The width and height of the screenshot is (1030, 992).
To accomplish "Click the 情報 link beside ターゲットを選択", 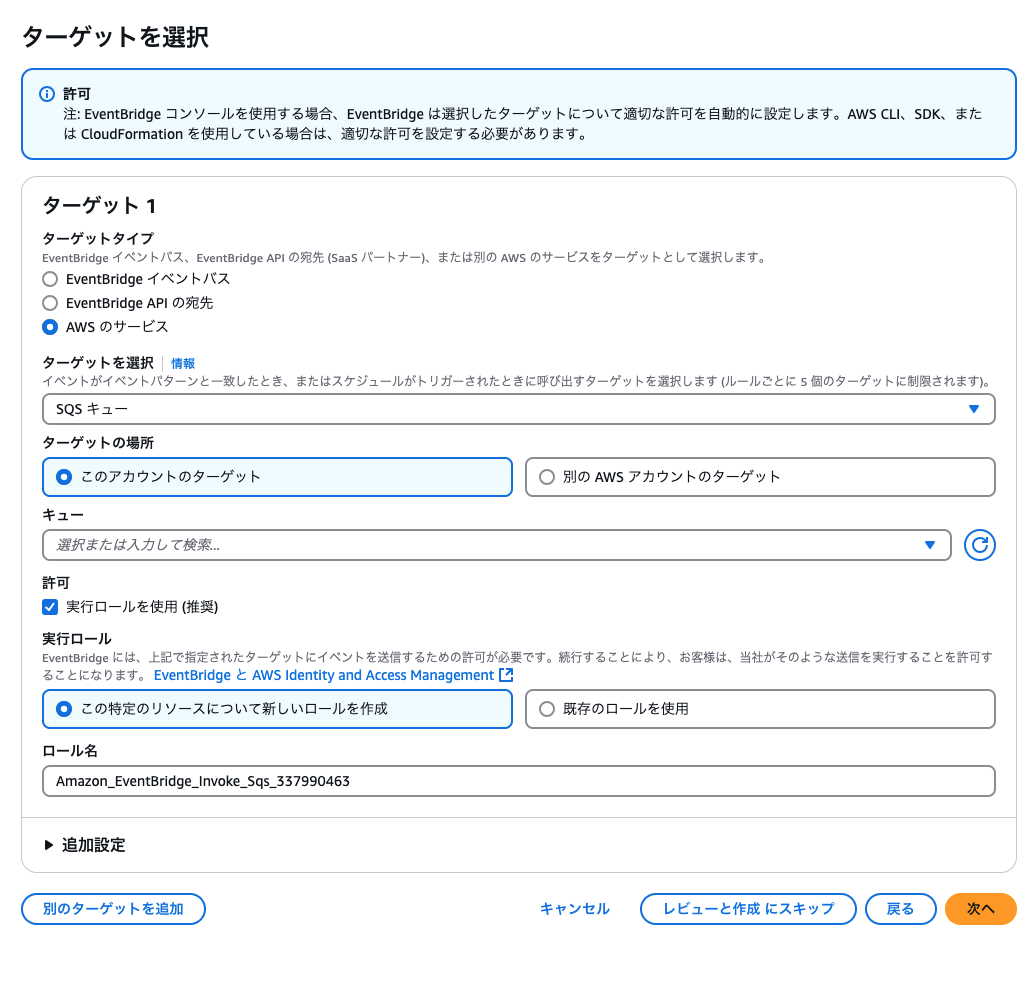I will (x=183, y=363).
